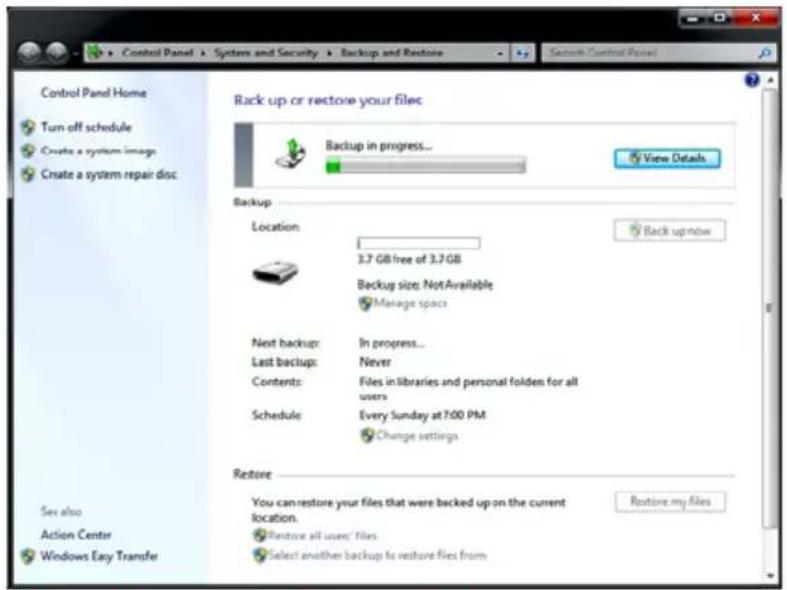Image resolution: width=787 pixels, height=590 pixels.
Task: Select System and Security breadcrumb
Action: click(x=266, y=53)
